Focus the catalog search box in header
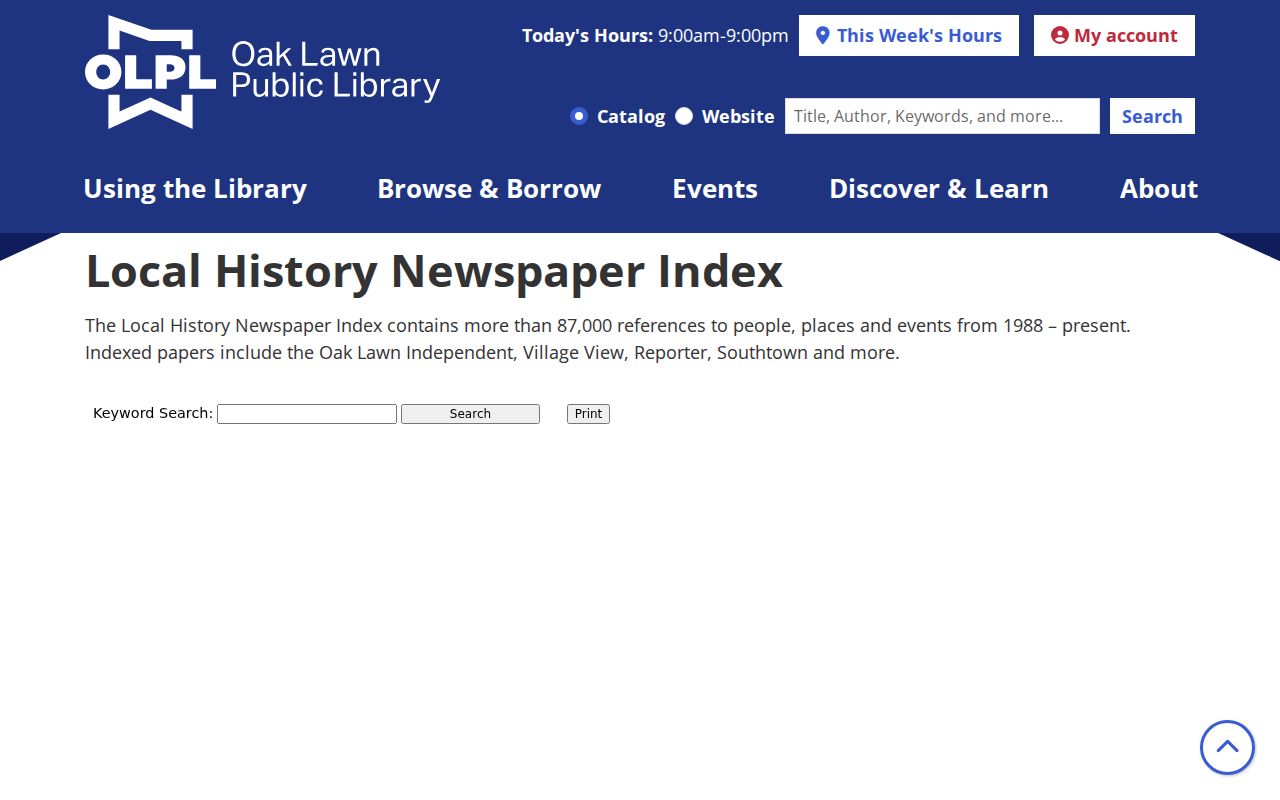This screenshot has width=1280, height=800. coord(942,116)
